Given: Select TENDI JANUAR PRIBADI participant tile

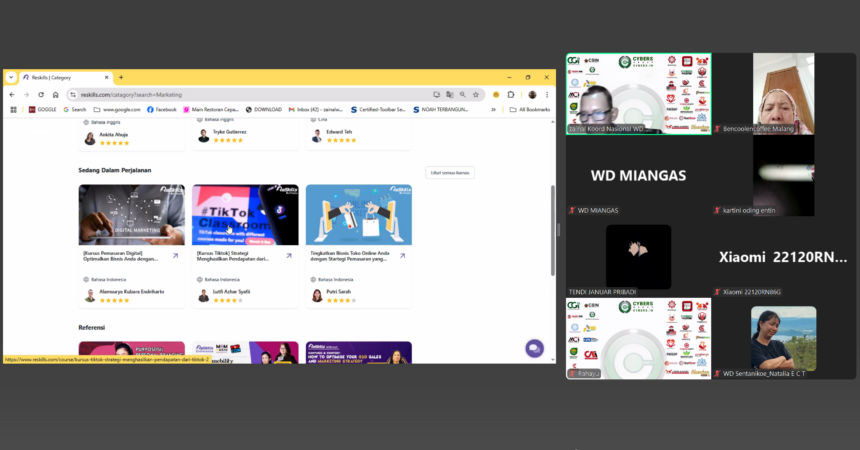Looking at the screenshot, I should pyautogui.click(x=638, y=257).
